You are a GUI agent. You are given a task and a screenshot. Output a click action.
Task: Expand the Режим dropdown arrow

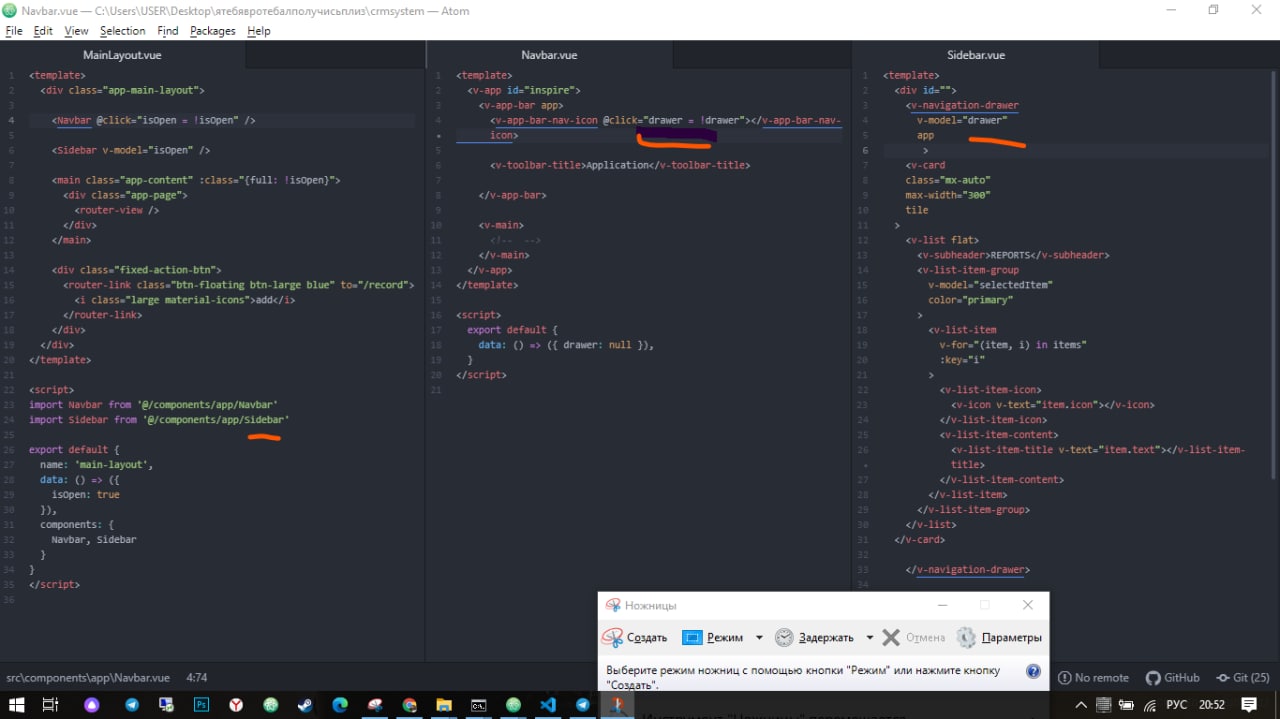pyautogui.click(x=759, y=637)
